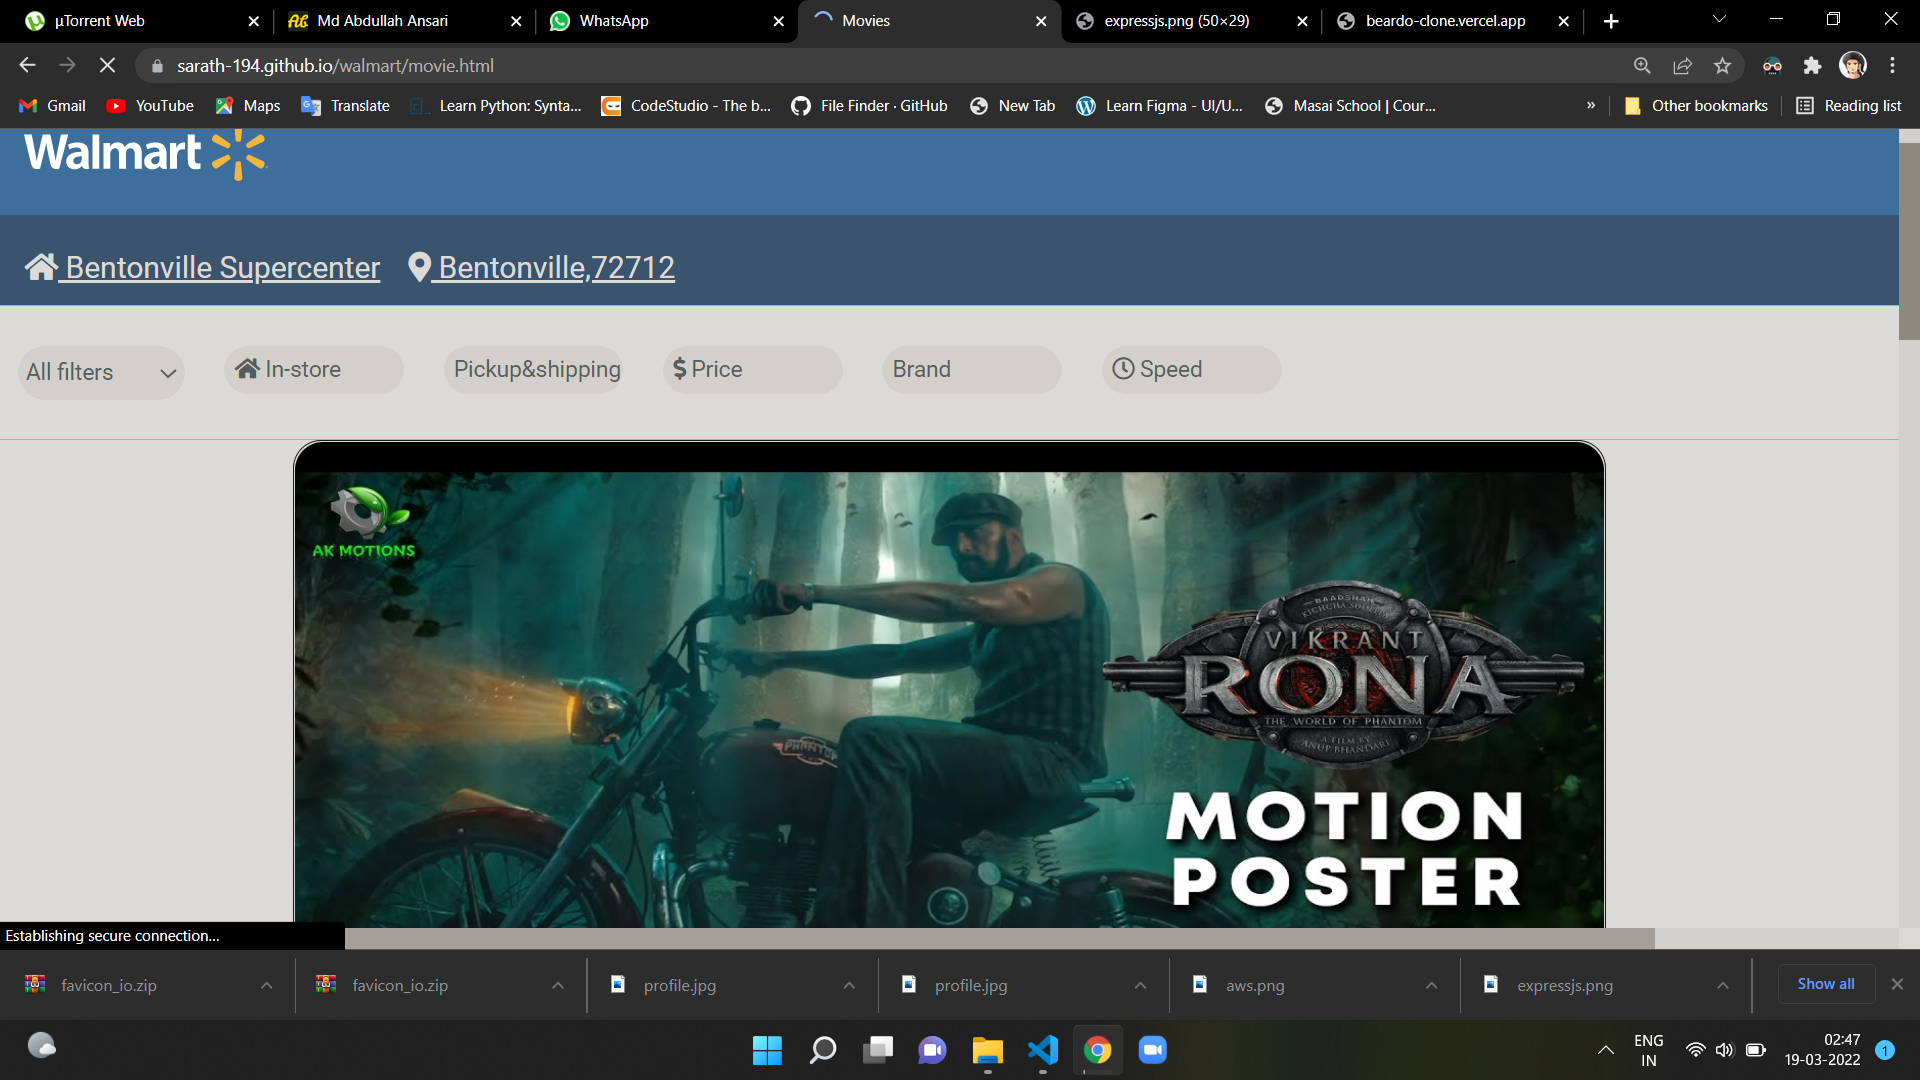Screen dimensions: 1920x1080
Task: Open the Bentonville Supercenter store link
Action: [203, 267]
